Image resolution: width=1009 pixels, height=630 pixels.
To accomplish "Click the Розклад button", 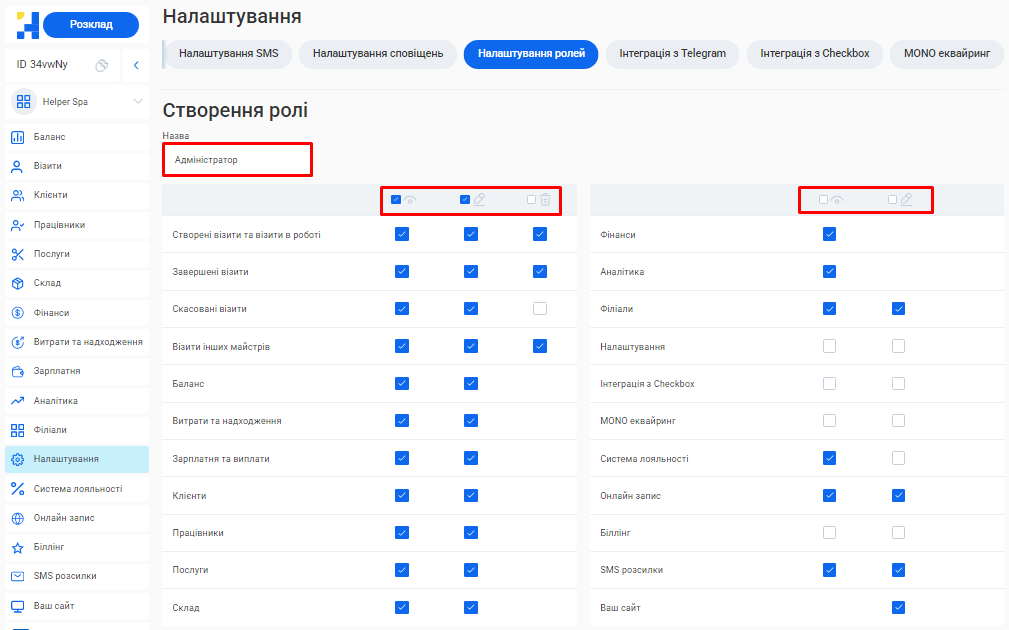I will [91, 24].
